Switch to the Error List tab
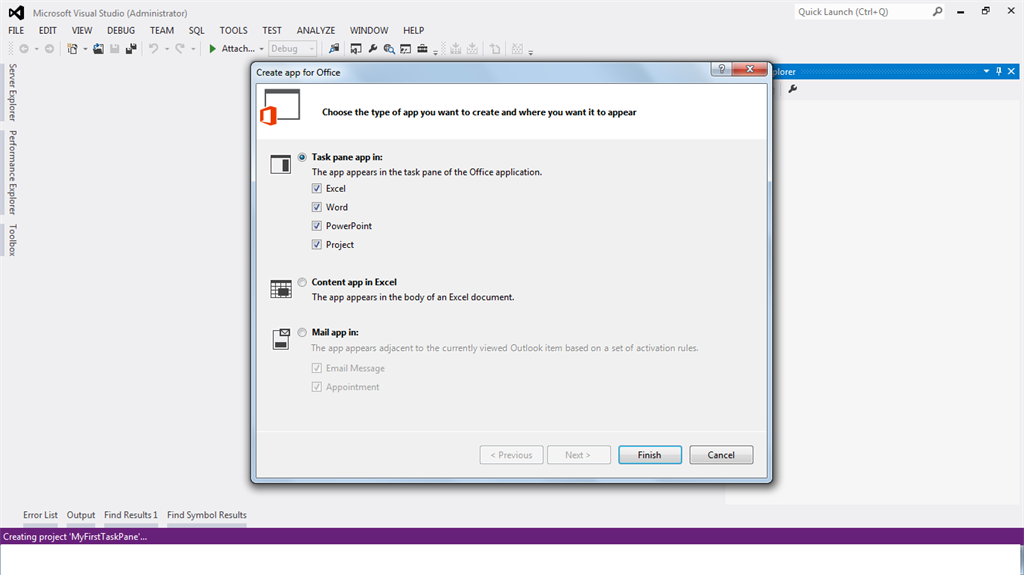Viewport: 1024px width, 575px height. (40, 515)
